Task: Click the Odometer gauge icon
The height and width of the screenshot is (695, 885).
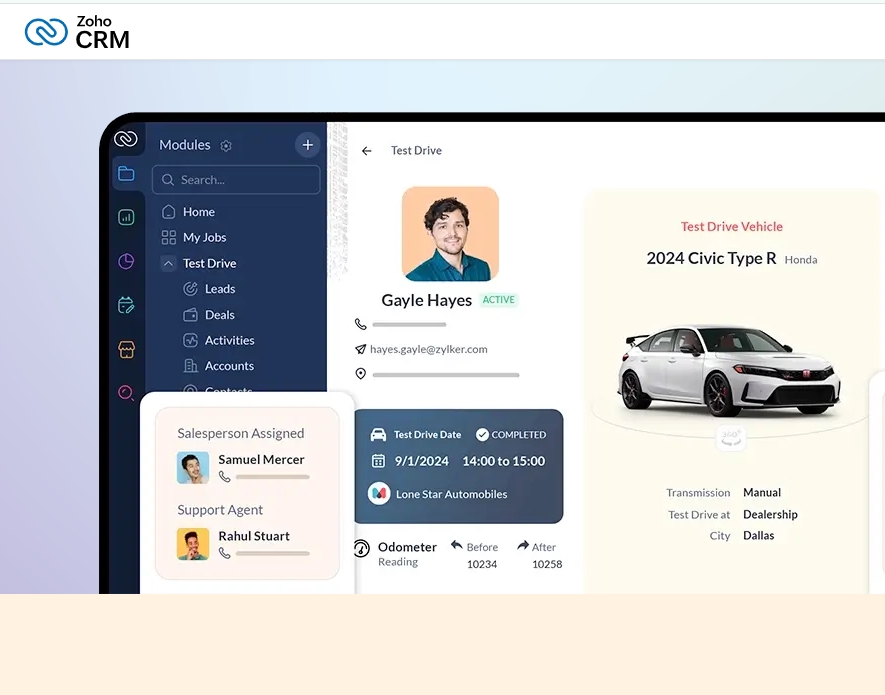Action: (361, 548)
